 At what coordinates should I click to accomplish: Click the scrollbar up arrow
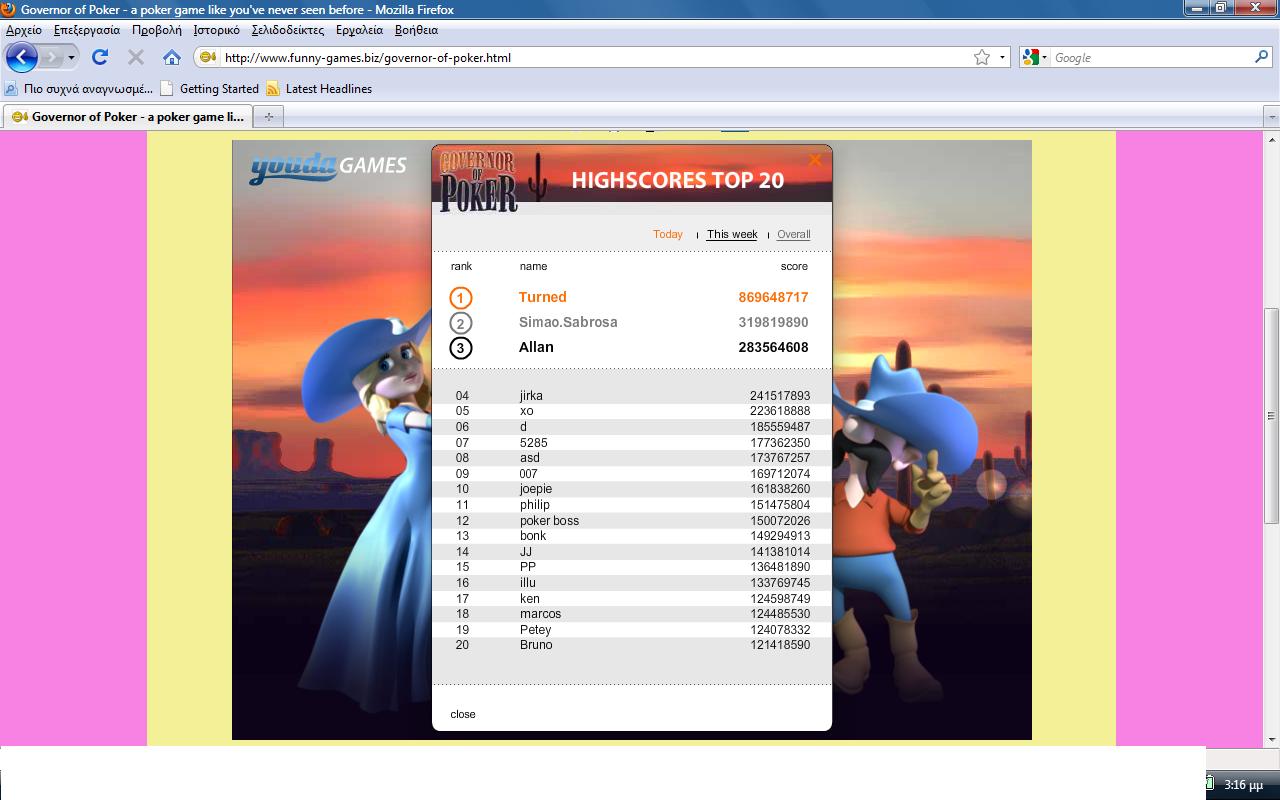[1272, 139]
